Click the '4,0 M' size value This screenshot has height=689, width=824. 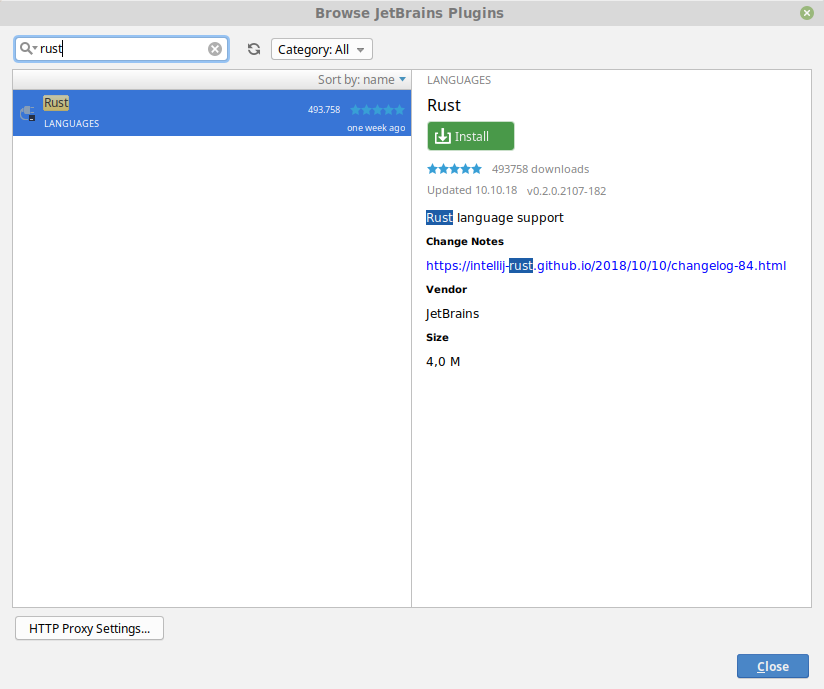tap(443, 362)
